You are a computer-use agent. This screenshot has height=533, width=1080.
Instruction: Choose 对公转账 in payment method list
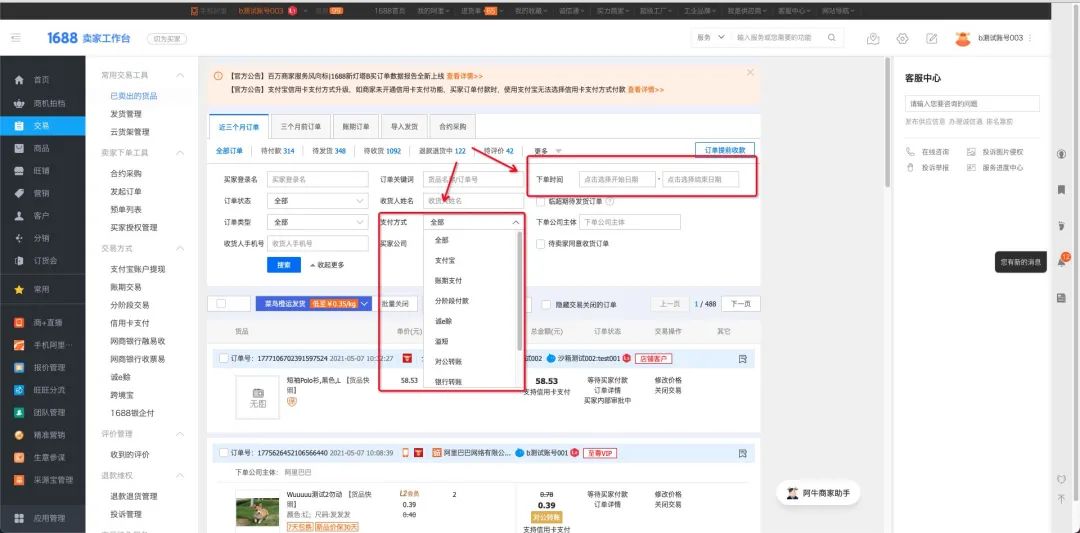click(x=448, y=361)
